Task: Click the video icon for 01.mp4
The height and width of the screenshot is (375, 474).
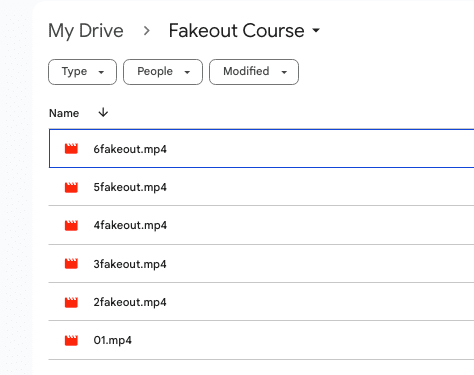Action: click(x=71, y=340)
